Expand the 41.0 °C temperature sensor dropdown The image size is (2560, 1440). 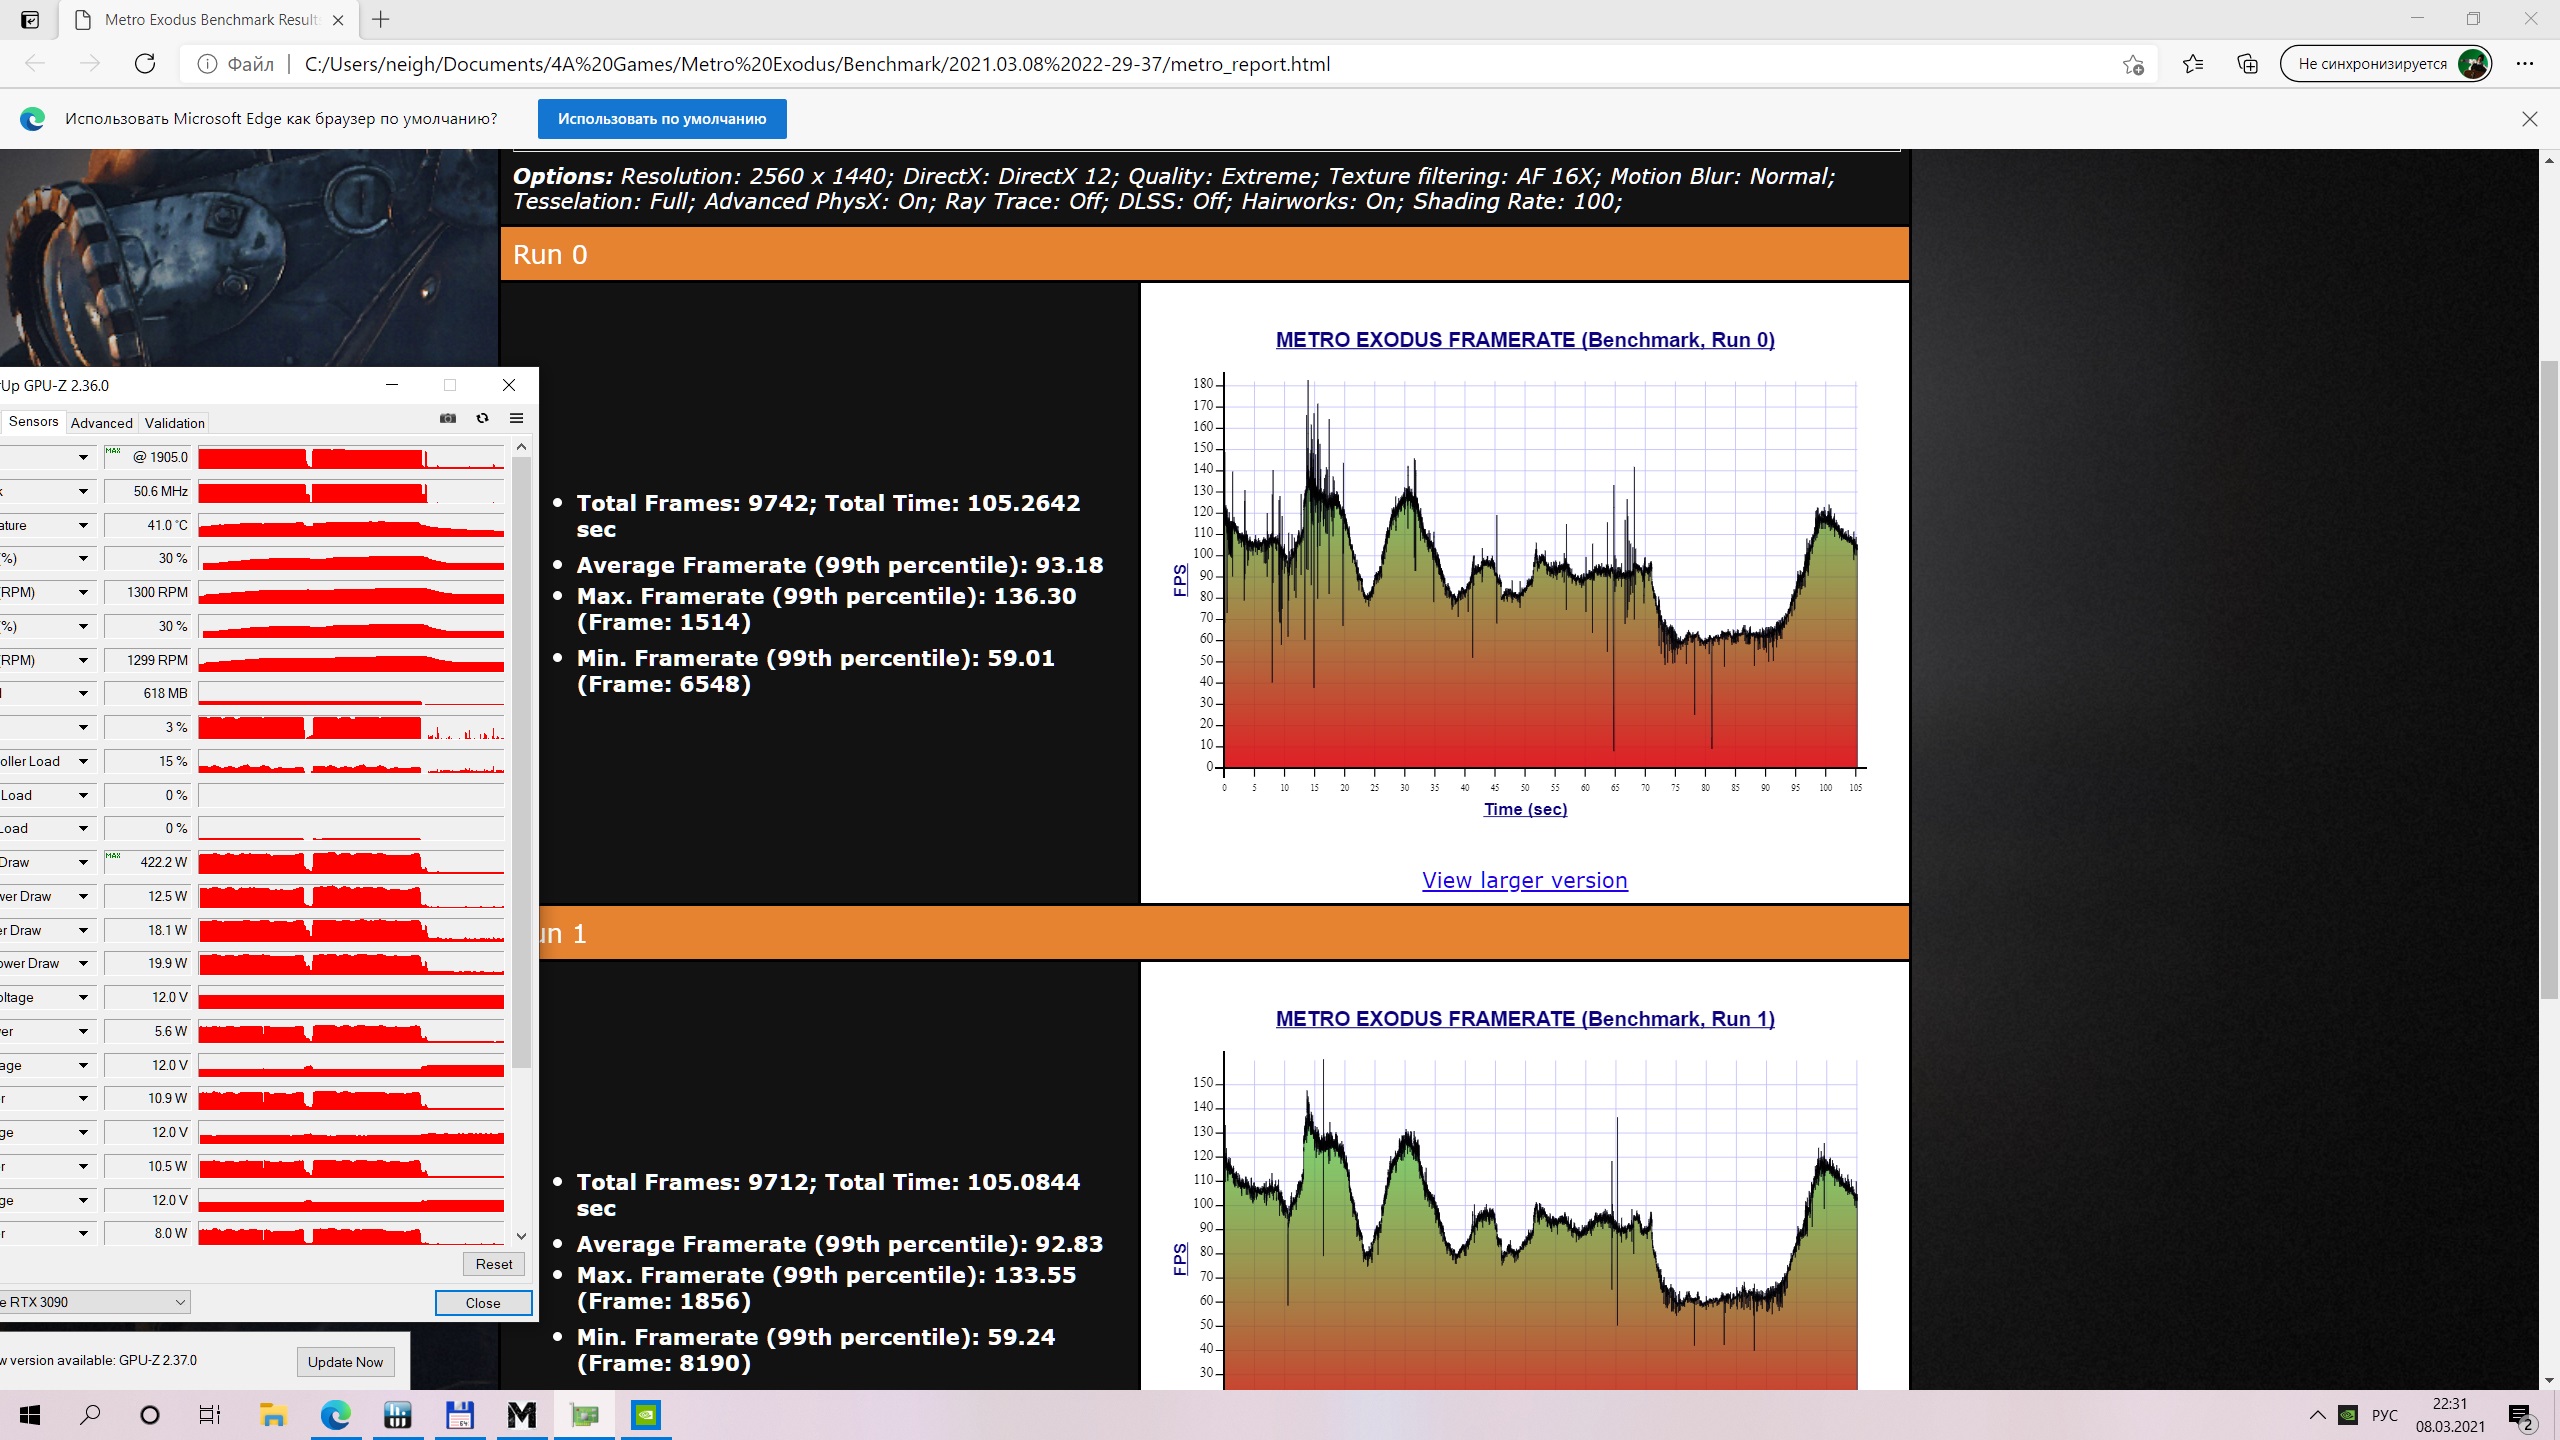tap(83, 526)
